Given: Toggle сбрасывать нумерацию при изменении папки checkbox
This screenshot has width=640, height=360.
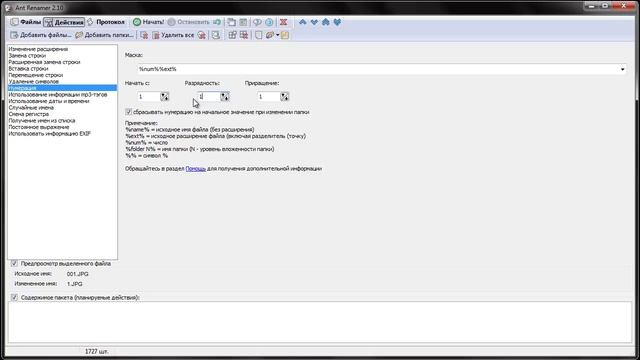Looking at the screenshot, I should 129,112.
